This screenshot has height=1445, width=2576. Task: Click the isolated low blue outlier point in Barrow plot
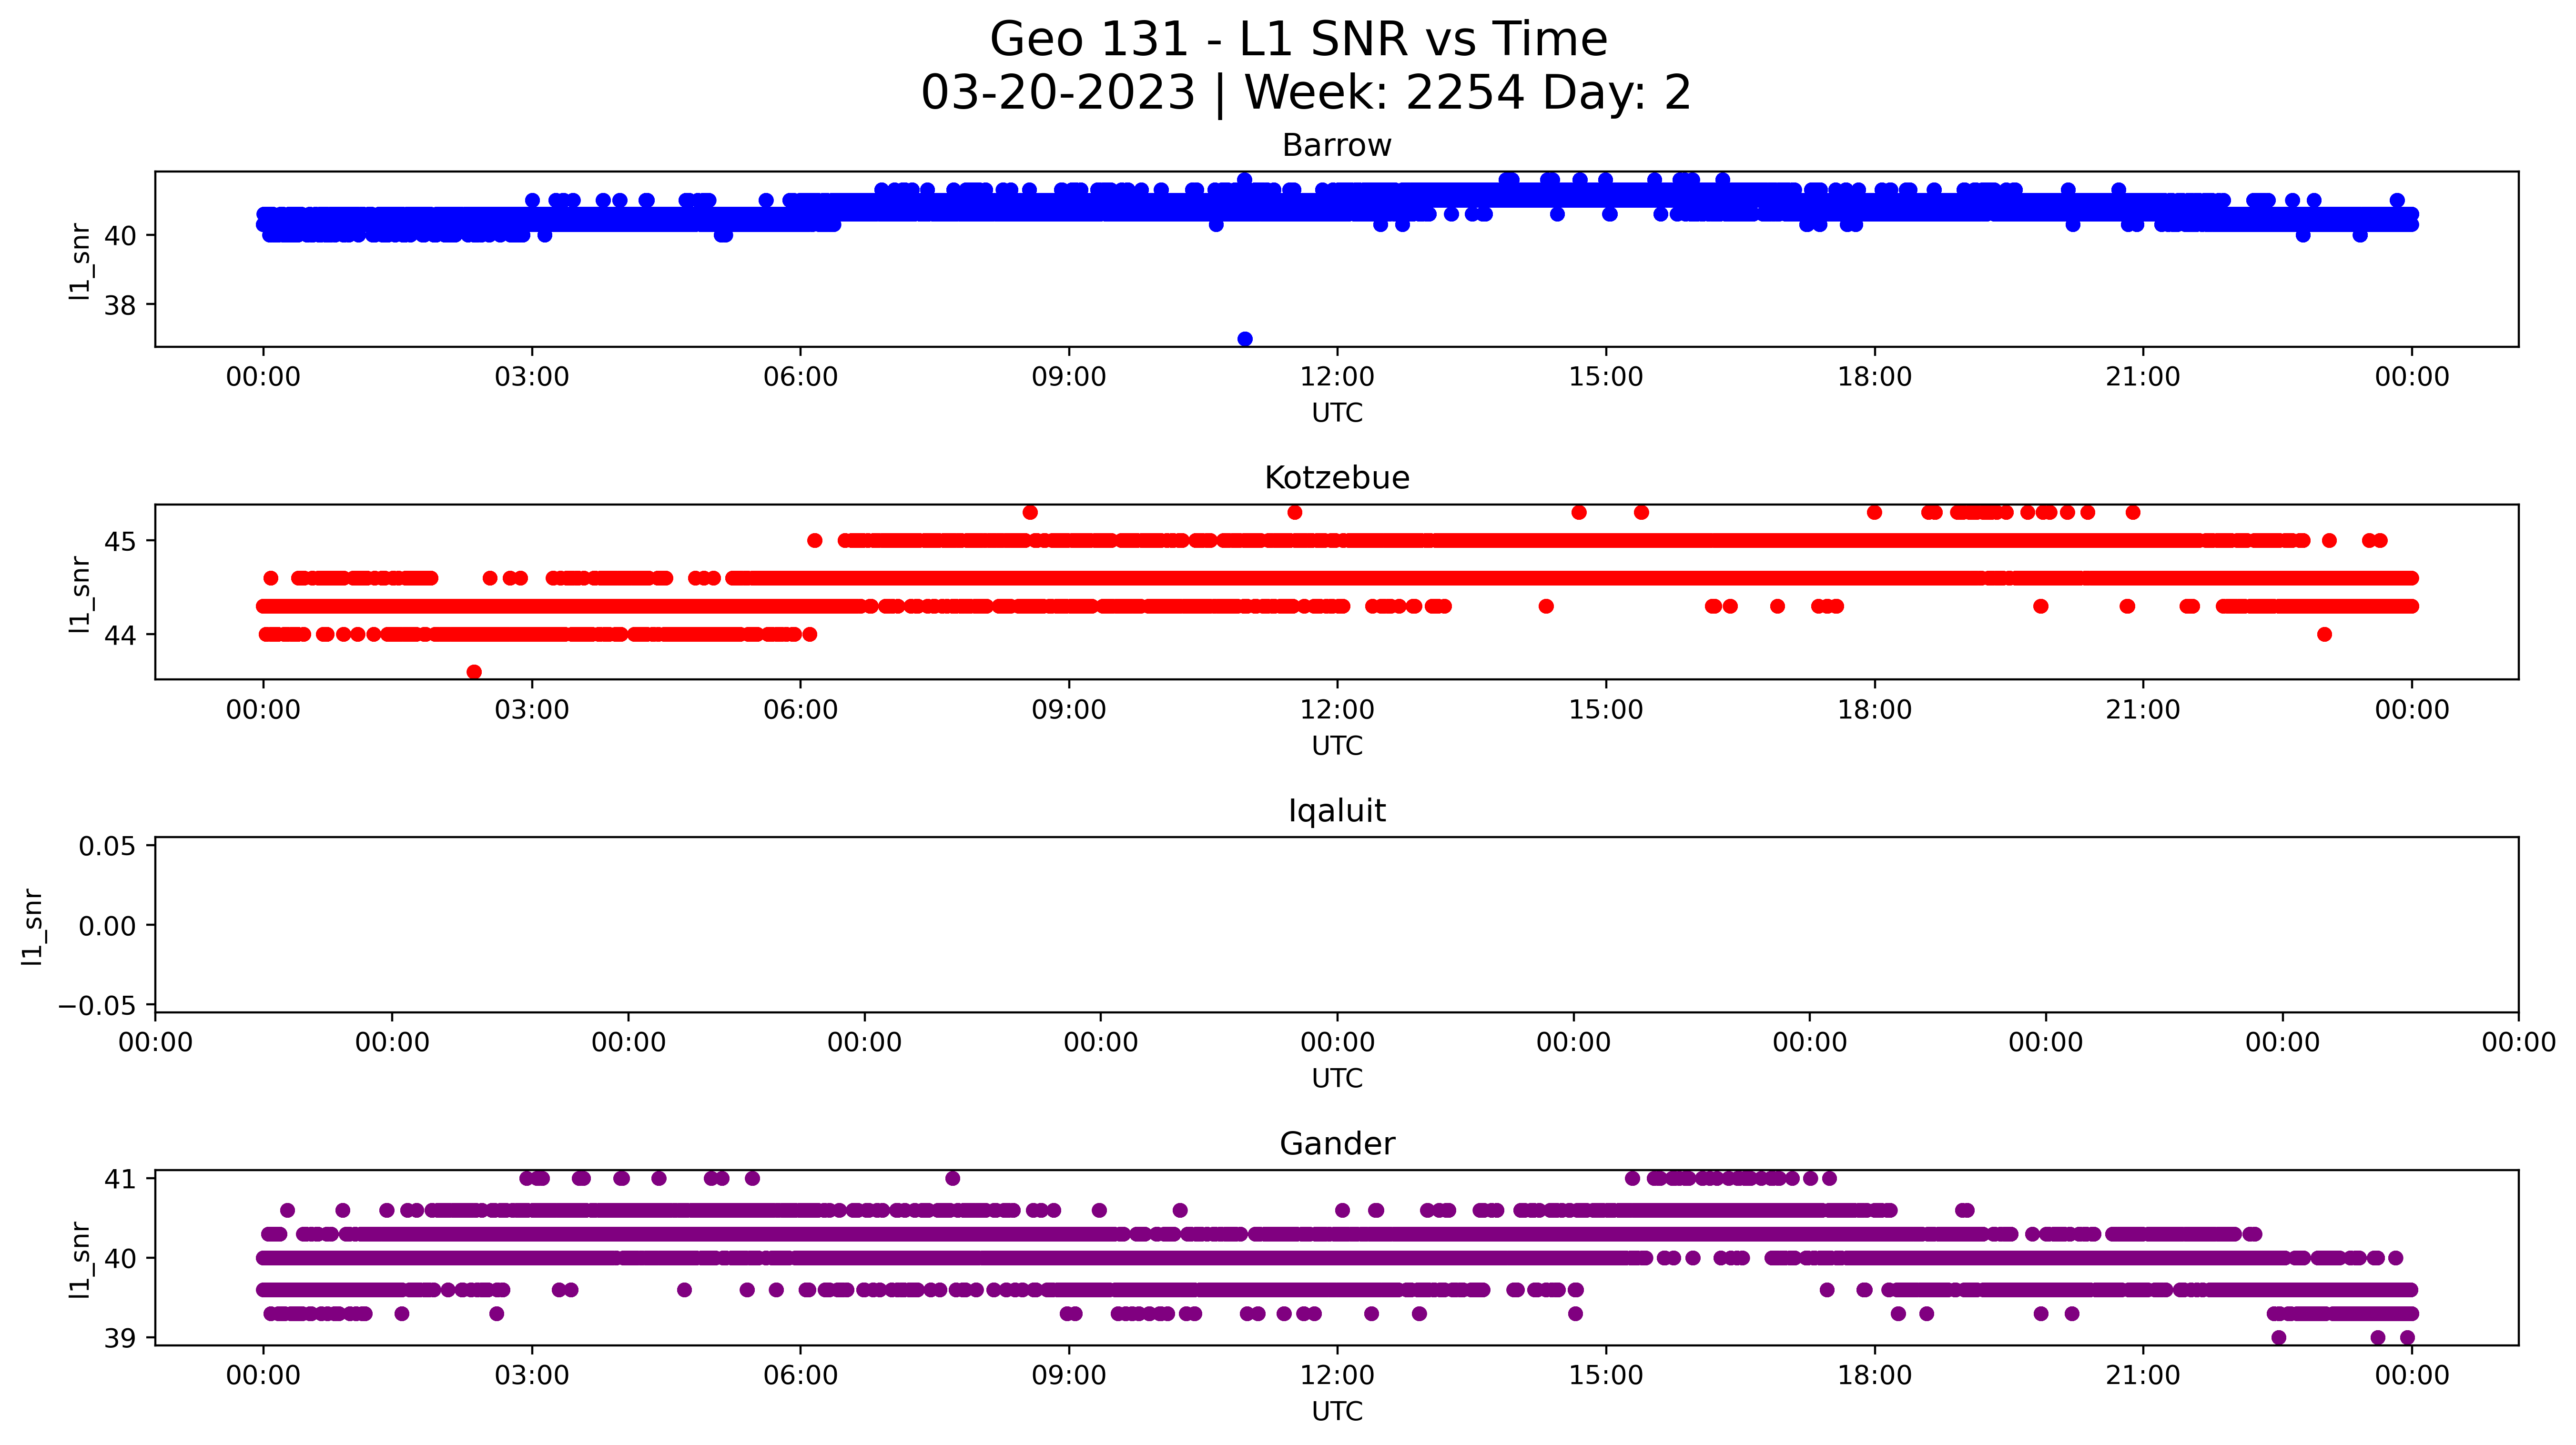pyautogui.click(x=1245, y=340)
